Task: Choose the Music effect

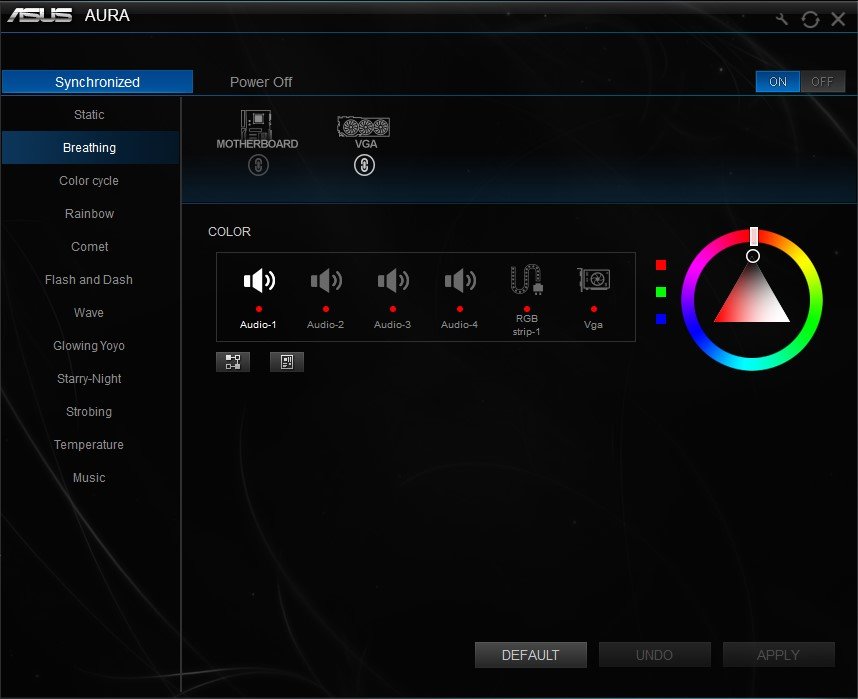Action: [89, 477]
